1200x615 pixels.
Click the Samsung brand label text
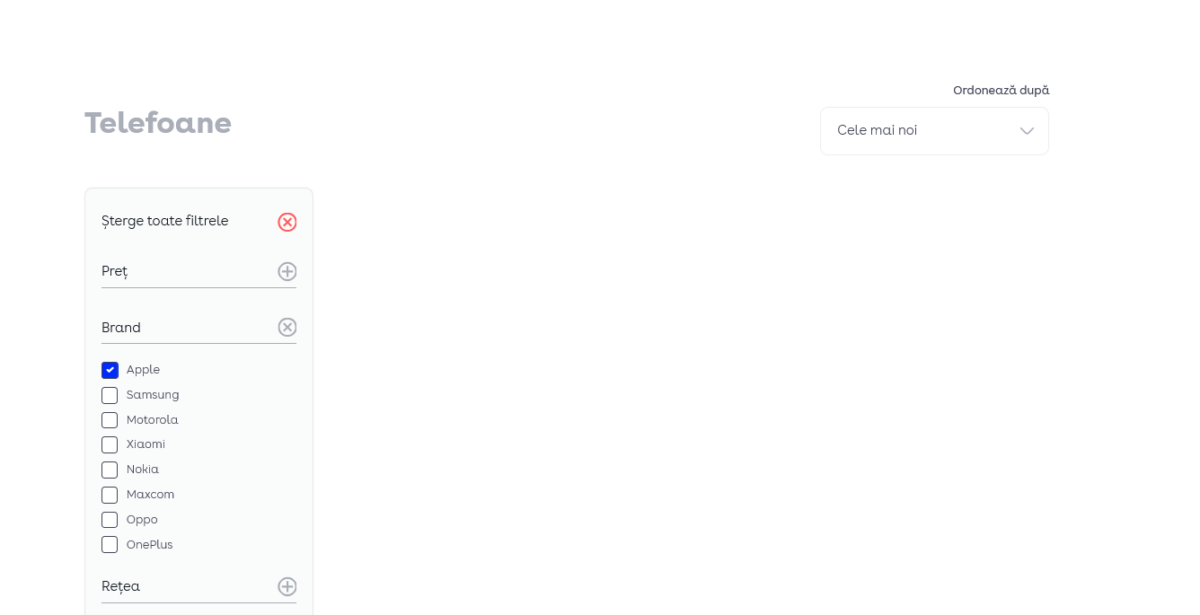click(x=153, y=395)
